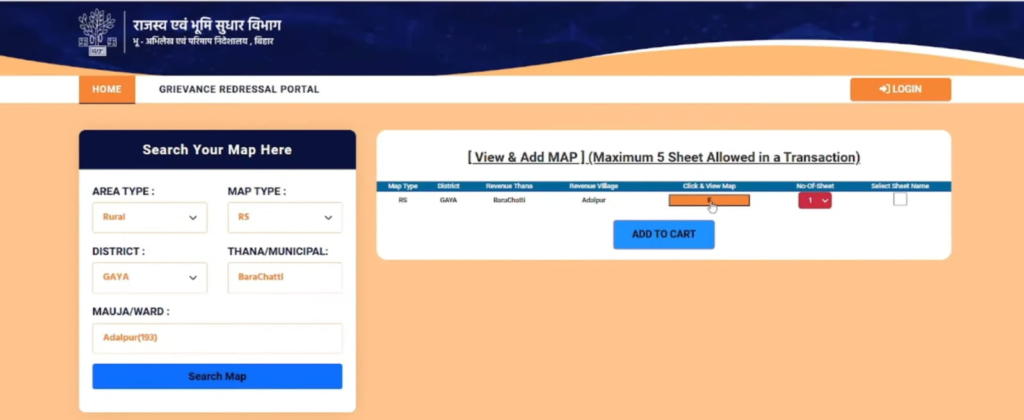Click the ADD TO CART button
1024x420 pixels.
[x=663, y=233]
